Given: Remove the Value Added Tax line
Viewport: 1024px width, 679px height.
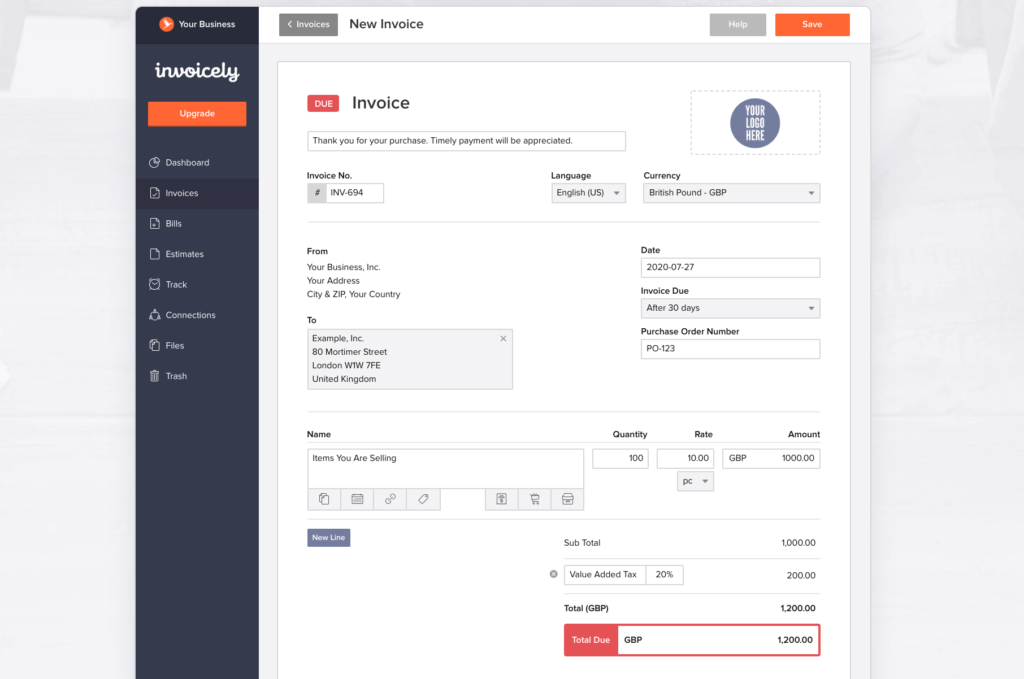Looking at the screenshot, I should click(x=553, y=574).
